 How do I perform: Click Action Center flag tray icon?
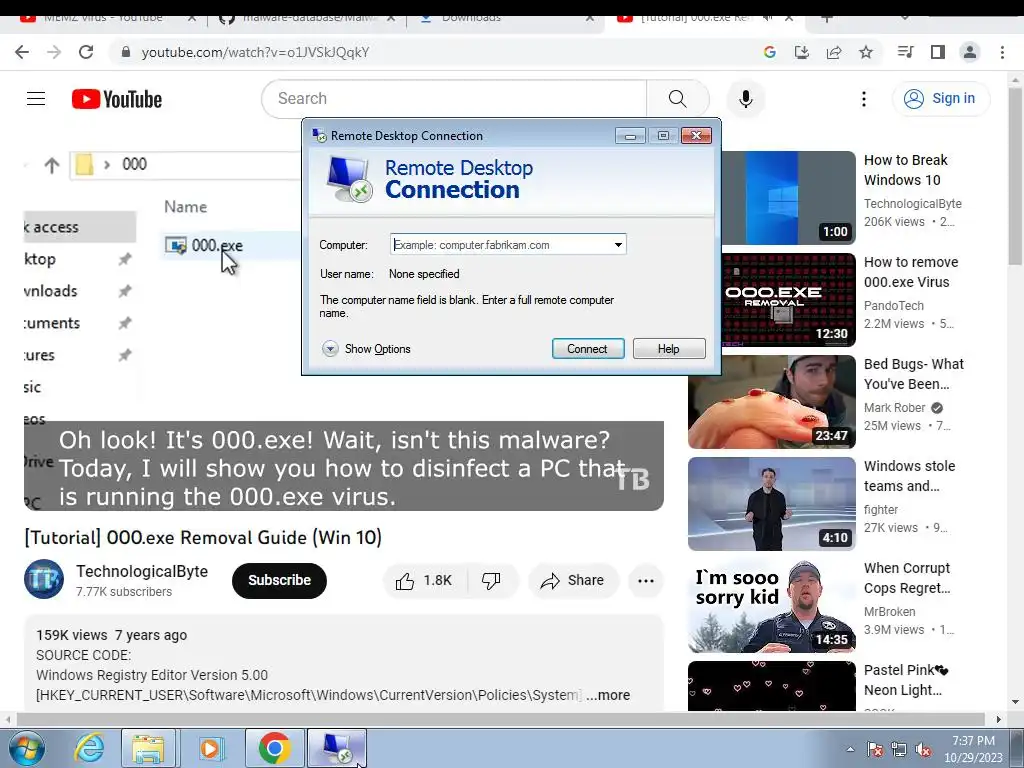point(875,749)
